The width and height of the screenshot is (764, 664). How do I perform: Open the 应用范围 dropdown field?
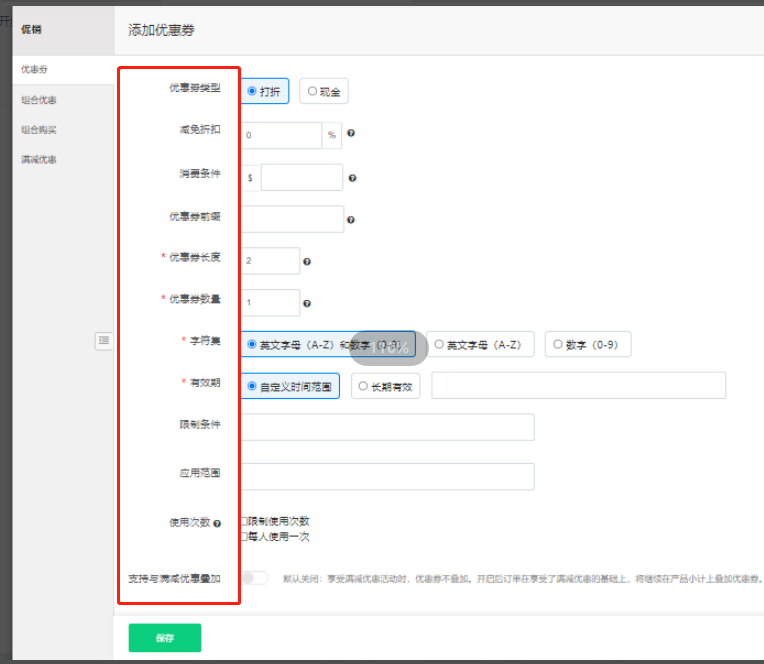387,476
